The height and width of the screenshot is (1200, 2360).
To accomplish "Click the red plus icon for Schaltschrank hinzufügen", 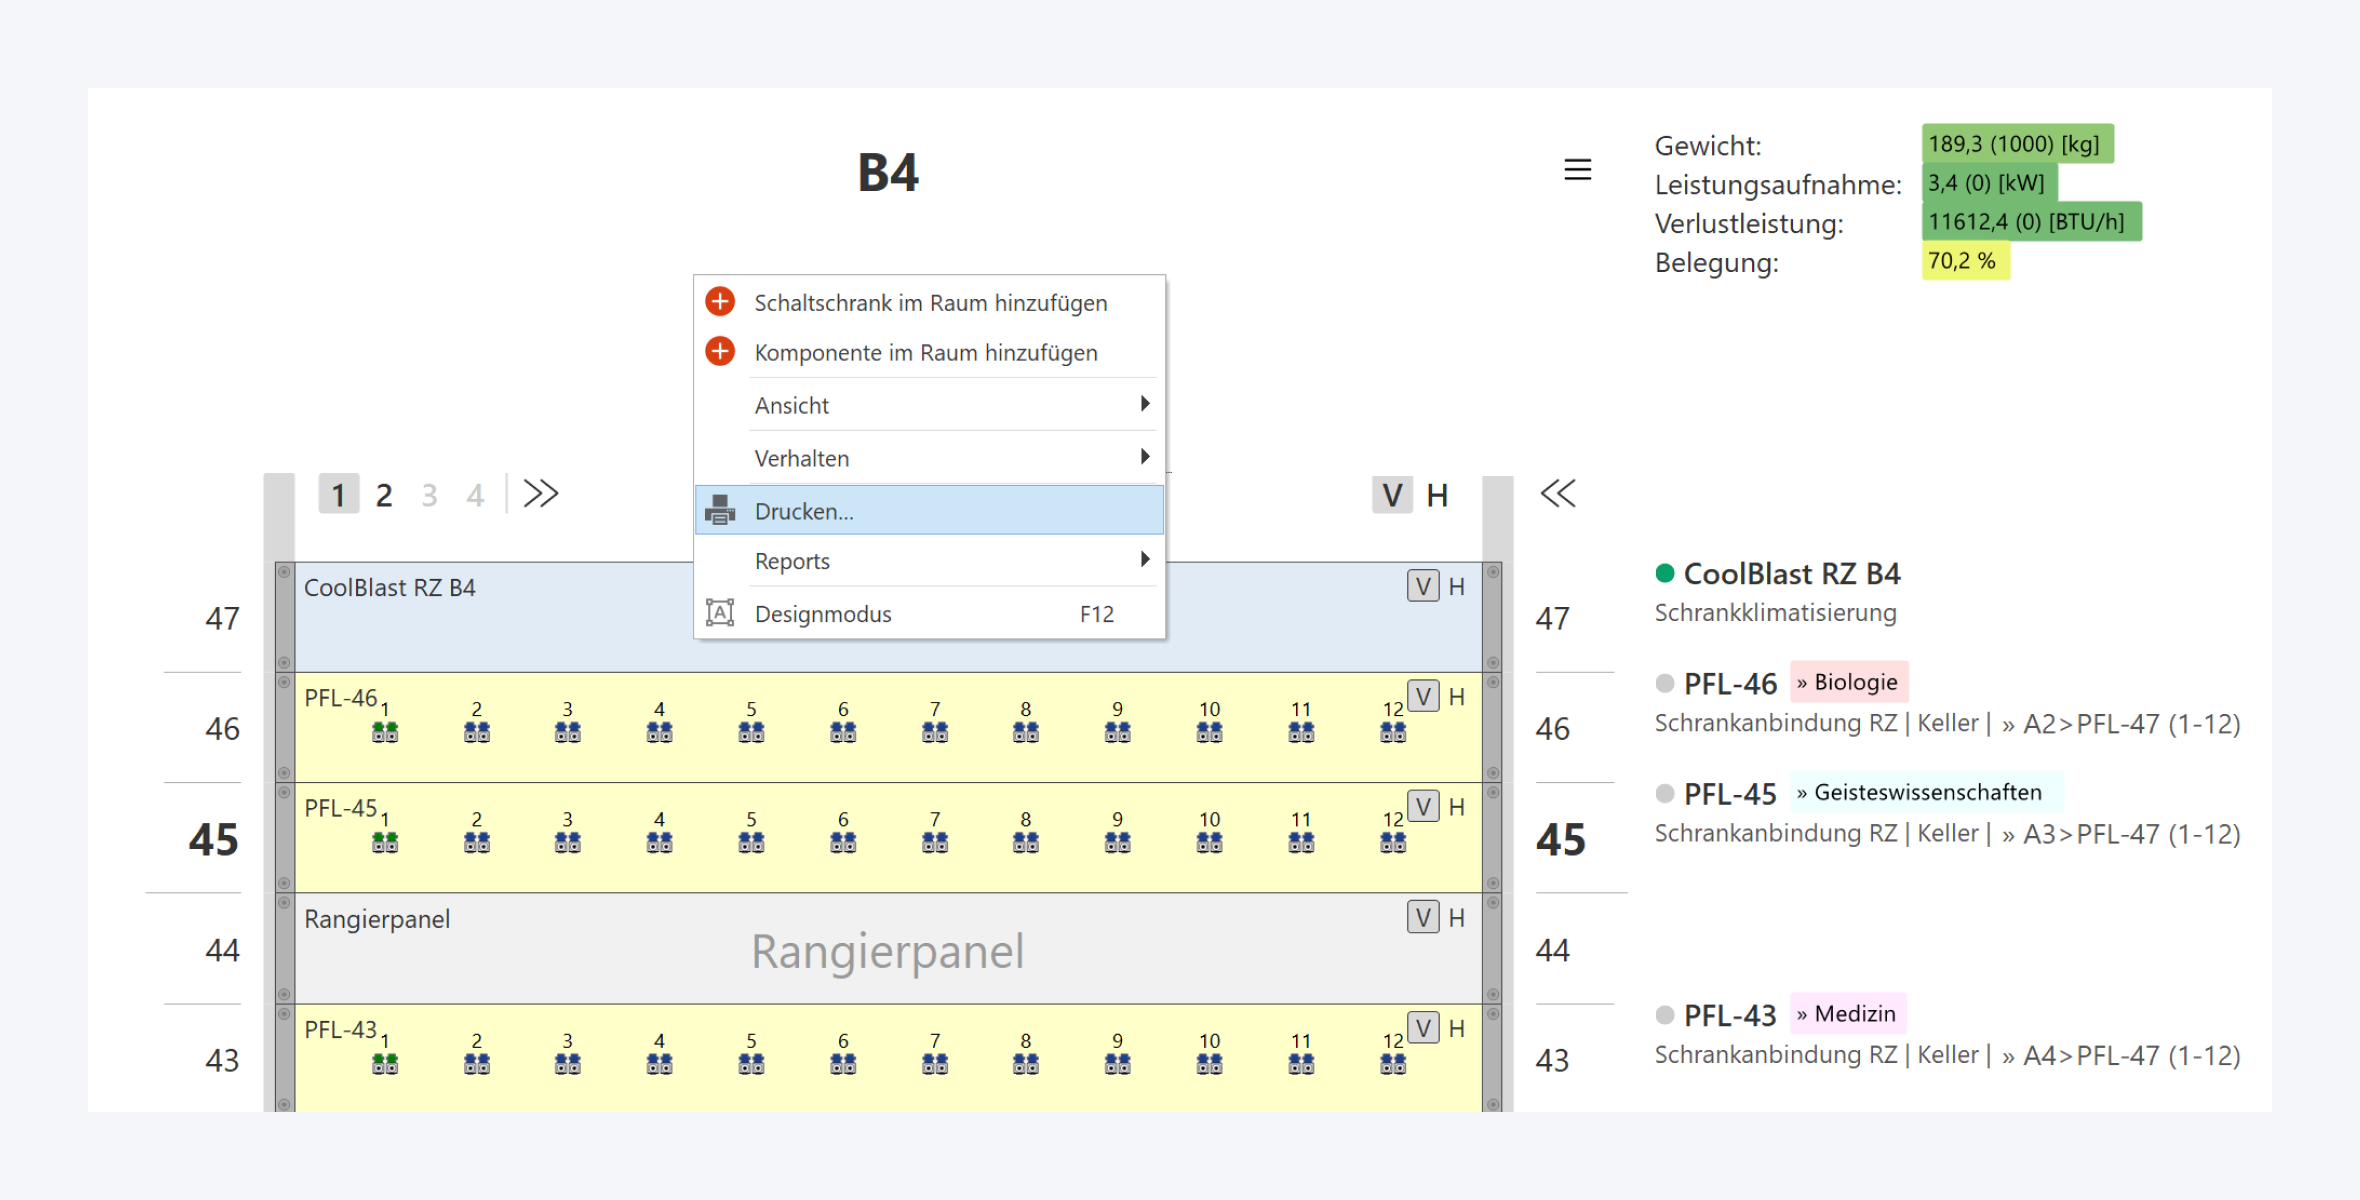I will (x=720, y=301).
